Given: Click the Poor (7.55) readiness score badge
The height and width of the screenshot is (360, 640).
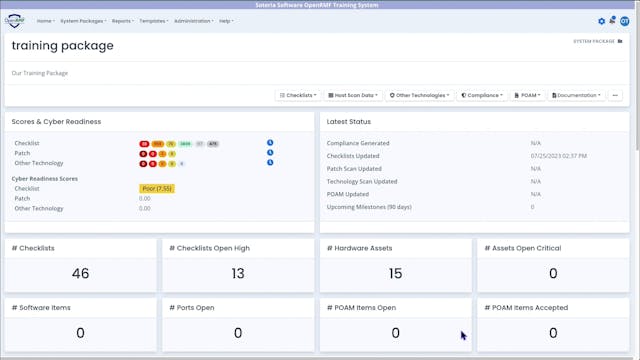Looking at the screenshot, I should [x=157, y=189].
